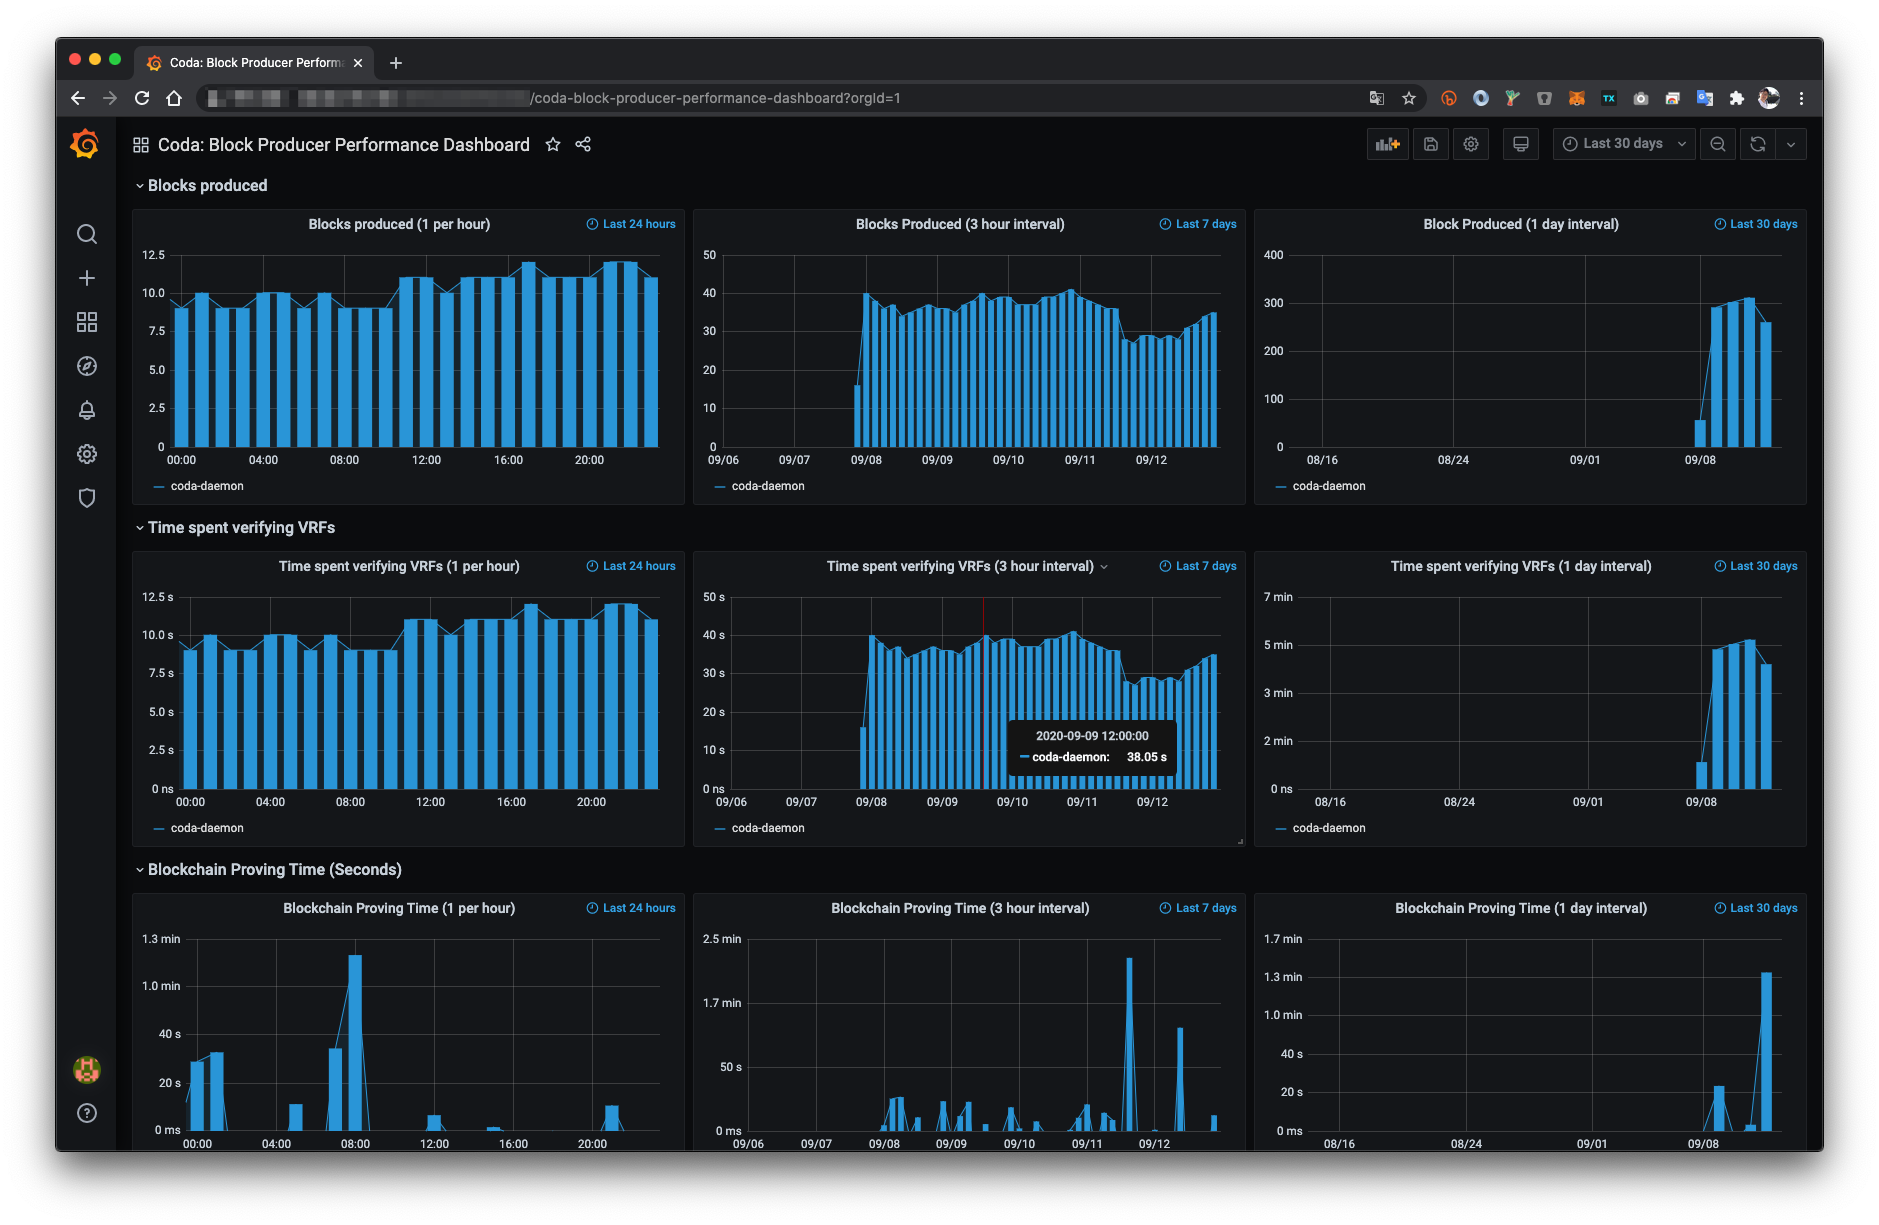Open the search icon in sidebar
This screenshot has width=1879, height=1225.
[87, 234]
